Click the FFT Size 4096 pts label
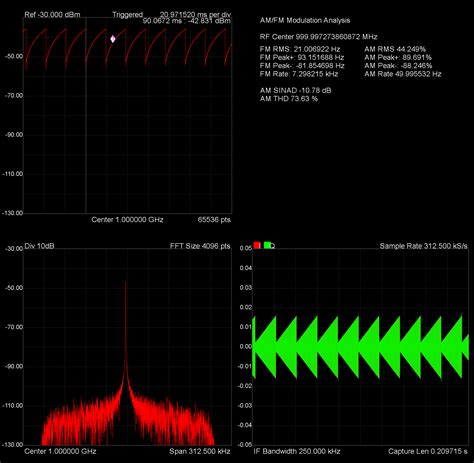 pos(200,246)
